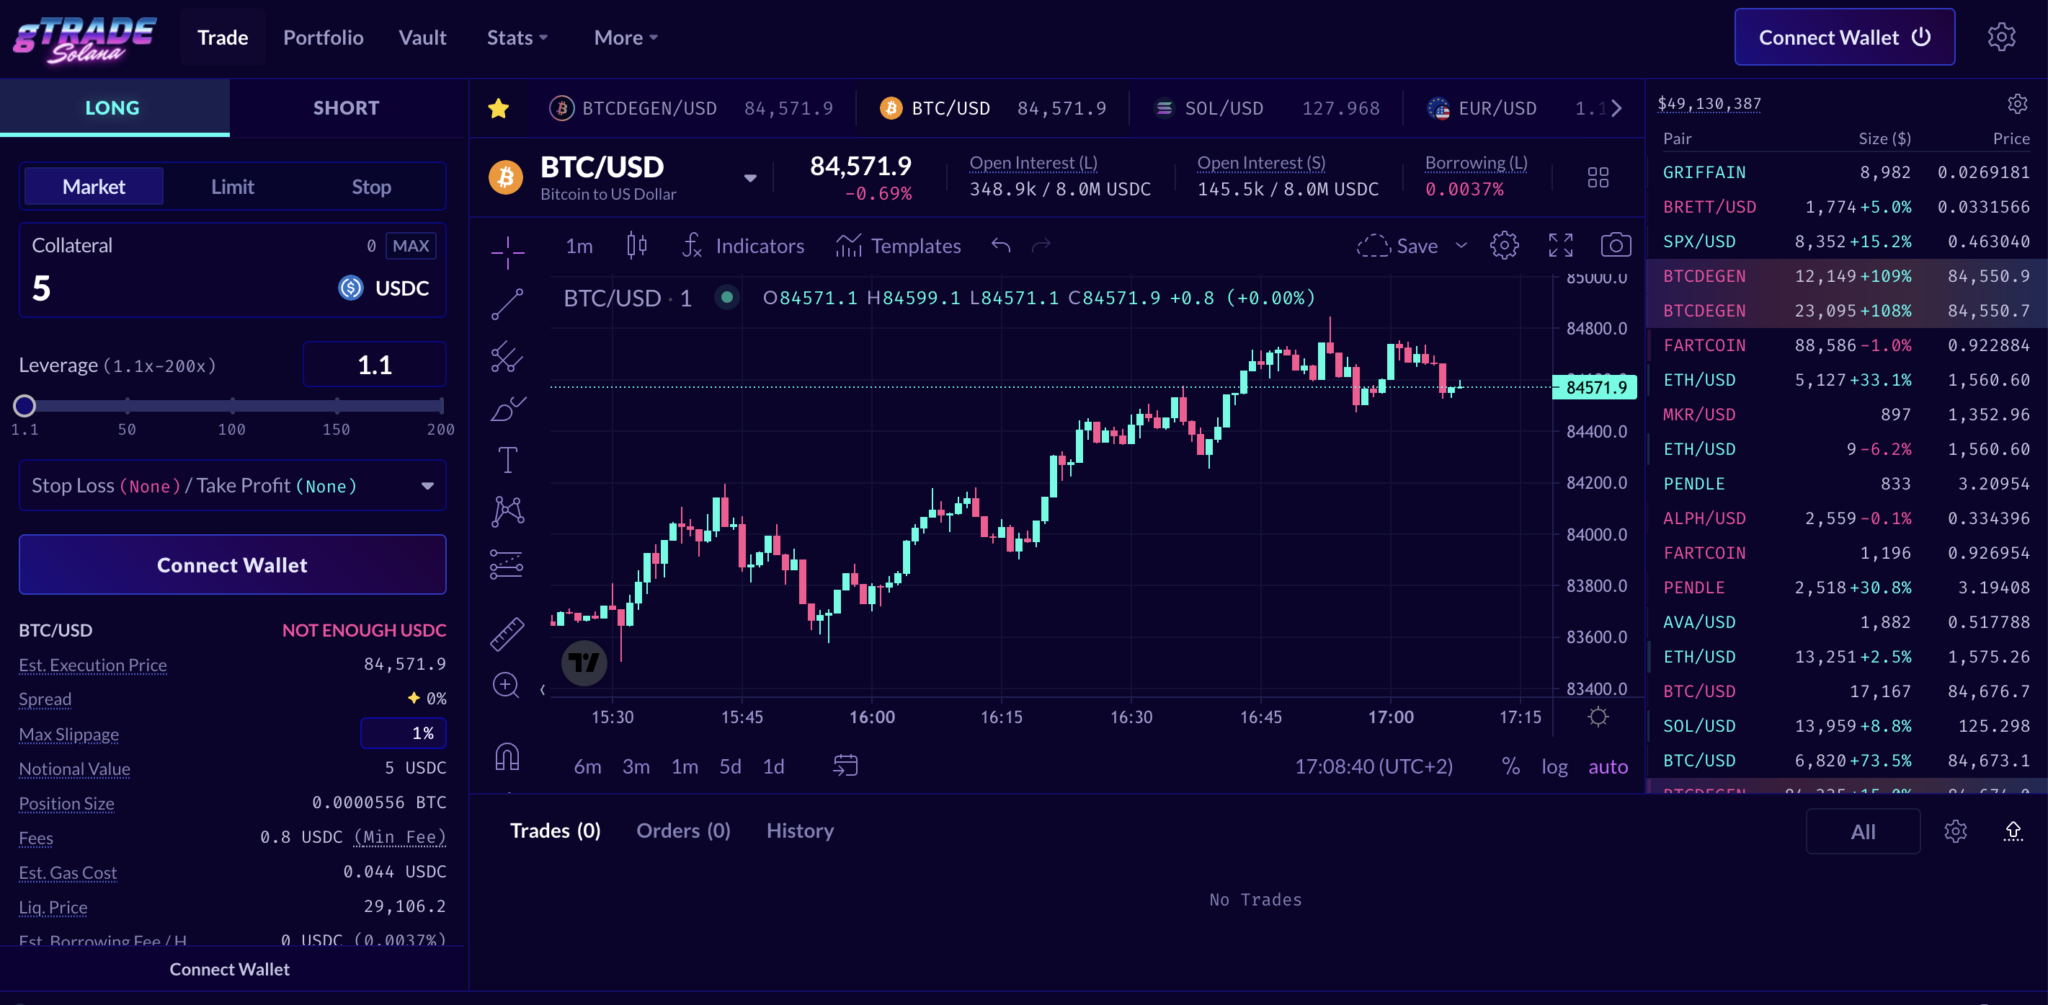Open the chart layout grid selector
The image size is (2048, 1005).
(1598, 178)
